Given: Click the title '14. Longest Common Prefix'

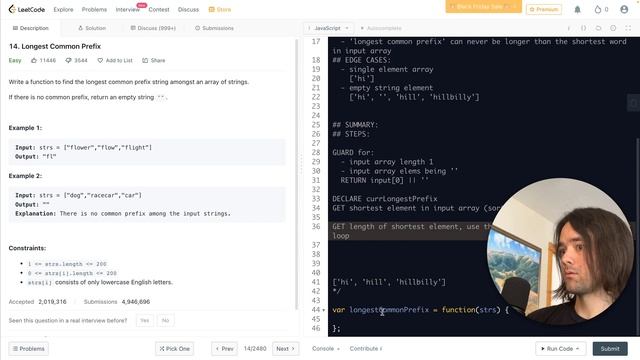Looking at the screenshot, I should 55,46.
